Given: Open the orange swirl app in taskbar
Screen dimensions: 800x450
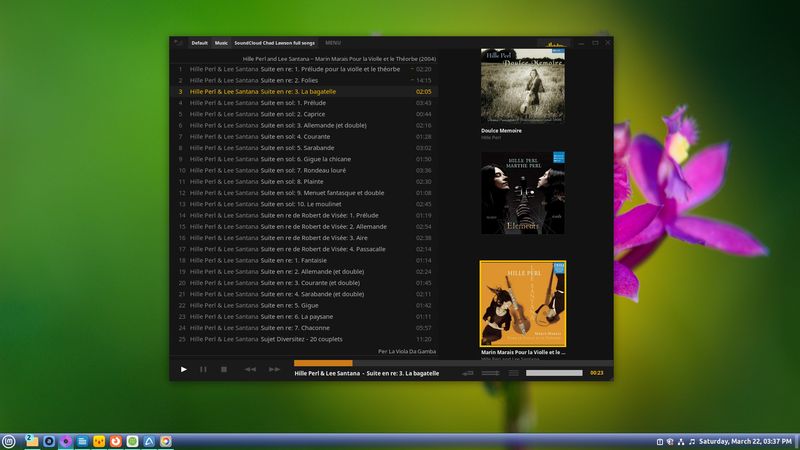Looking at the screenshot, I should (116, 441).
